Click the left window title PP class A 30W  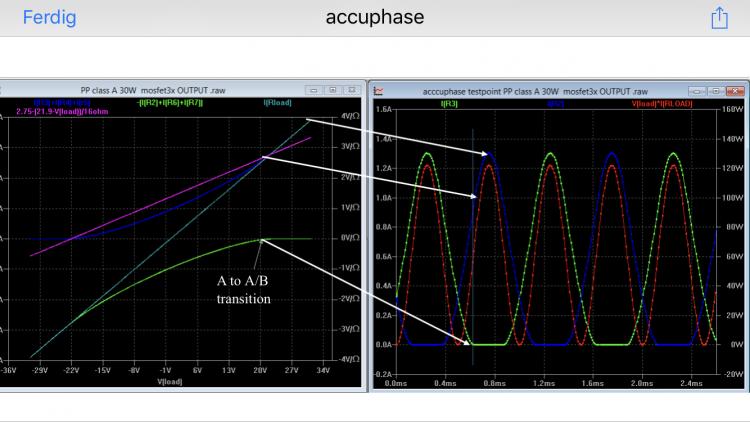click(x=153, y=90)
